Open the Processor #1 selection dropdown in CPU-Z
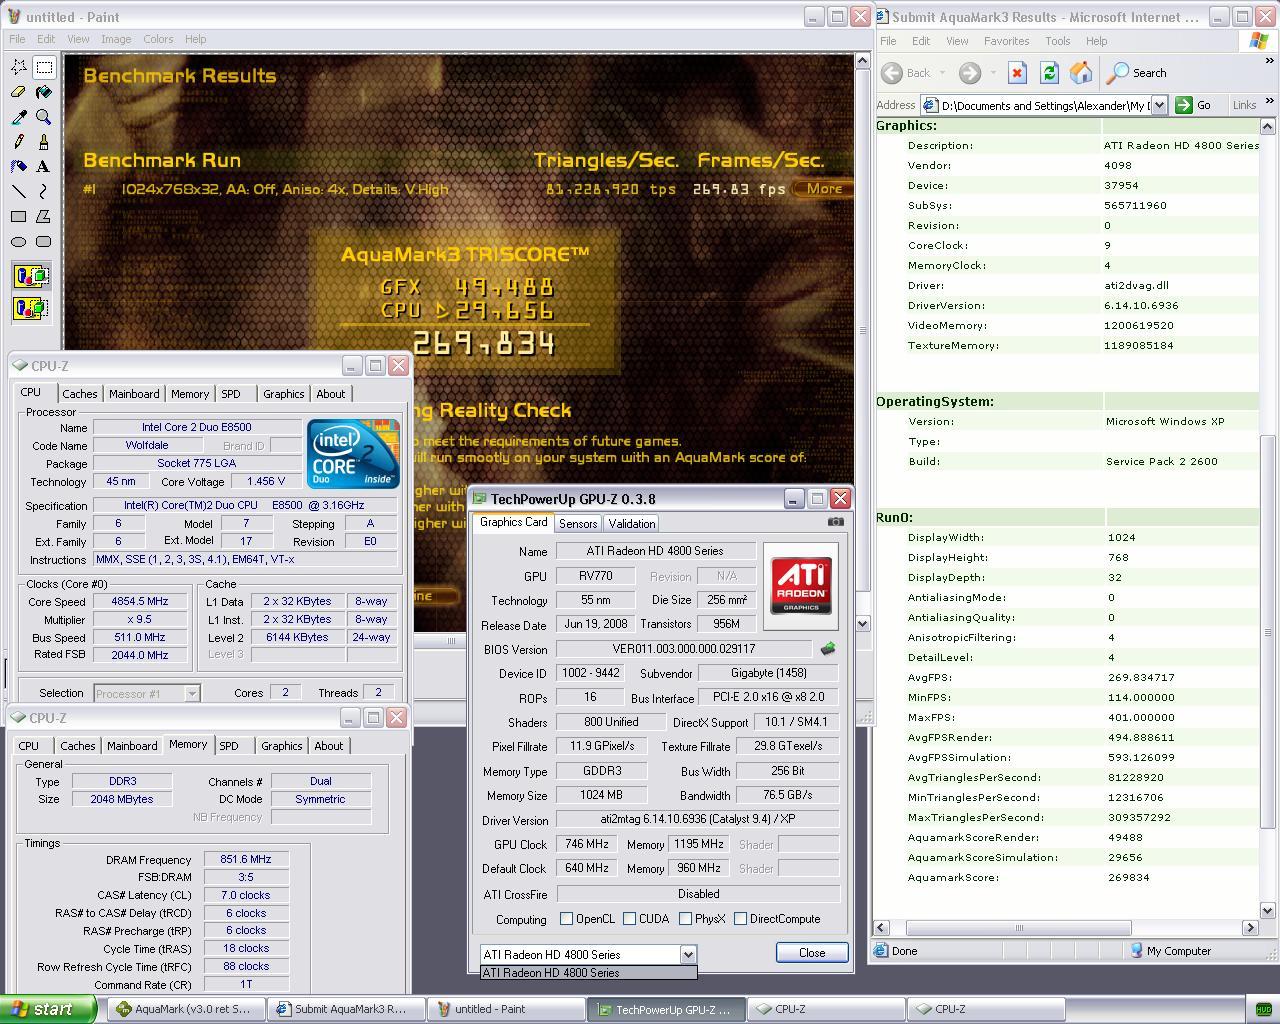The height and width of the screenshot is (1024, 1280). click(192, 693)
